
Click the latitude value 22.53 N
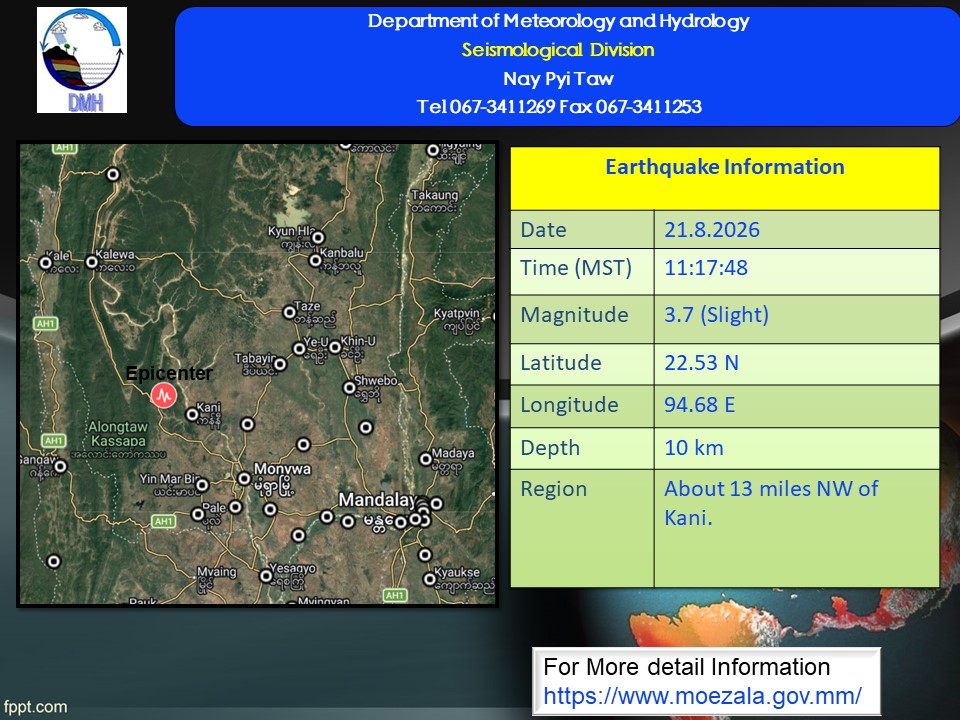click(702, 362)
